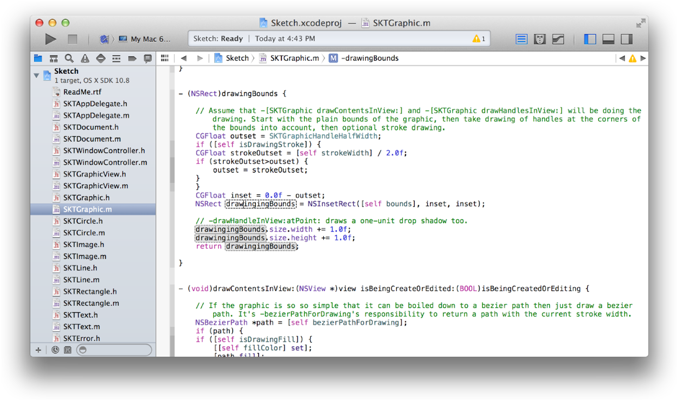Viewport: 678px width, 401px height.
Task: Open the Breakpoint navigator
Action: click(x=132, y=58)
